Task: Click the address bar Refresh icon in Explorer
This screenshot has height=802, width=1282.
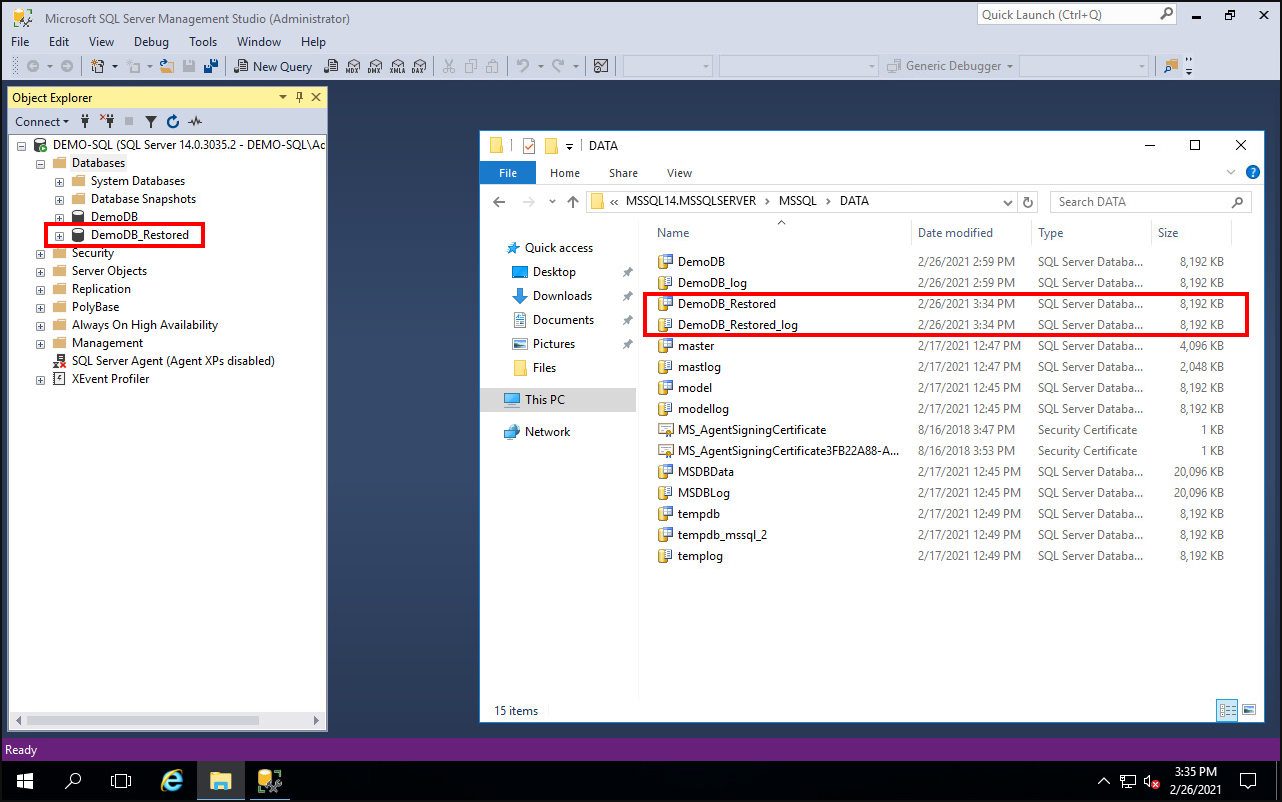Action: [x=1029, y=201]
